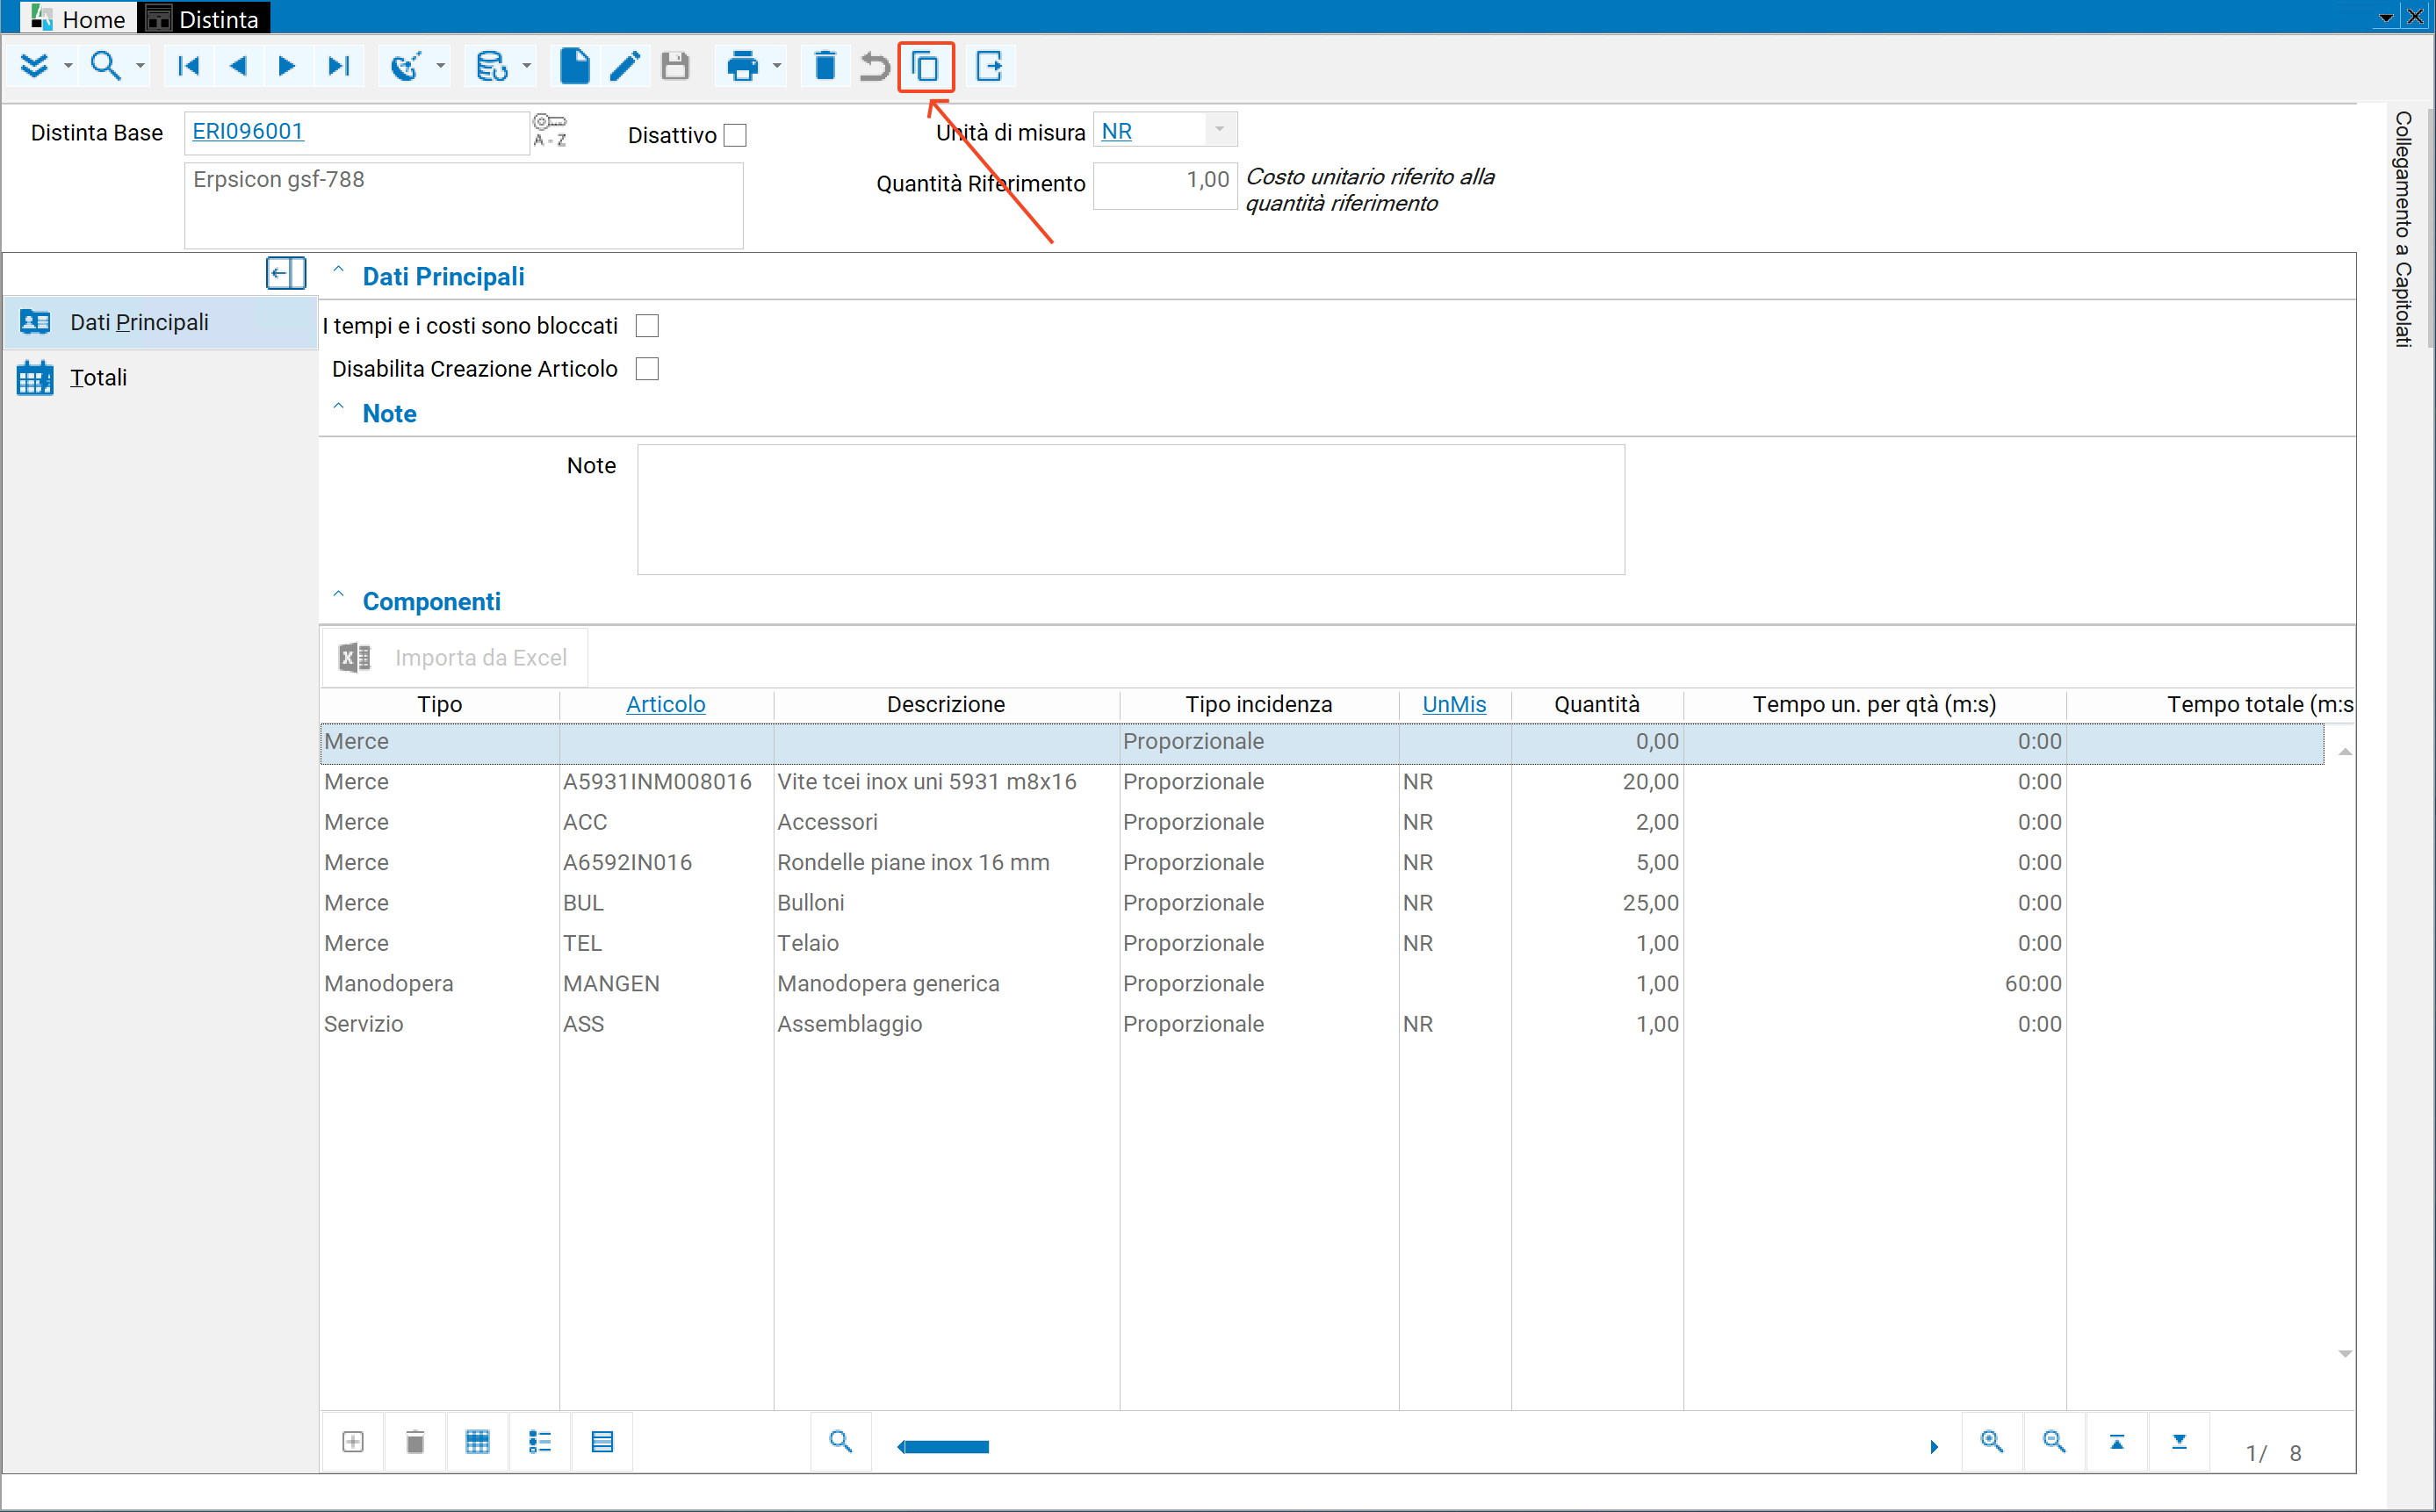This screenshot has height=1512, width=2436.
Task: Click the A-Z key icon next to Distinta Base
Action: pos(550,130)
